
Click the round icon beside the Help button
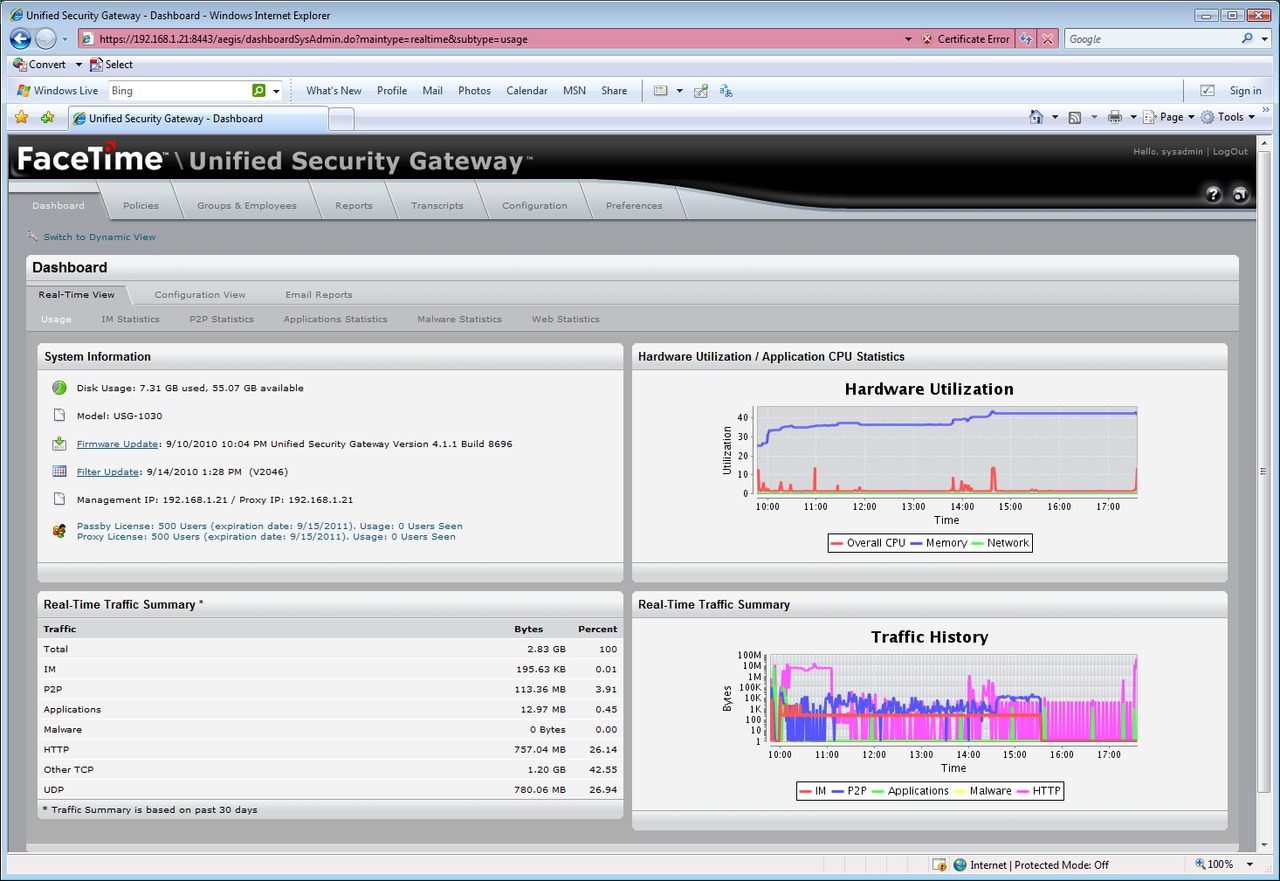[1241, 195]
